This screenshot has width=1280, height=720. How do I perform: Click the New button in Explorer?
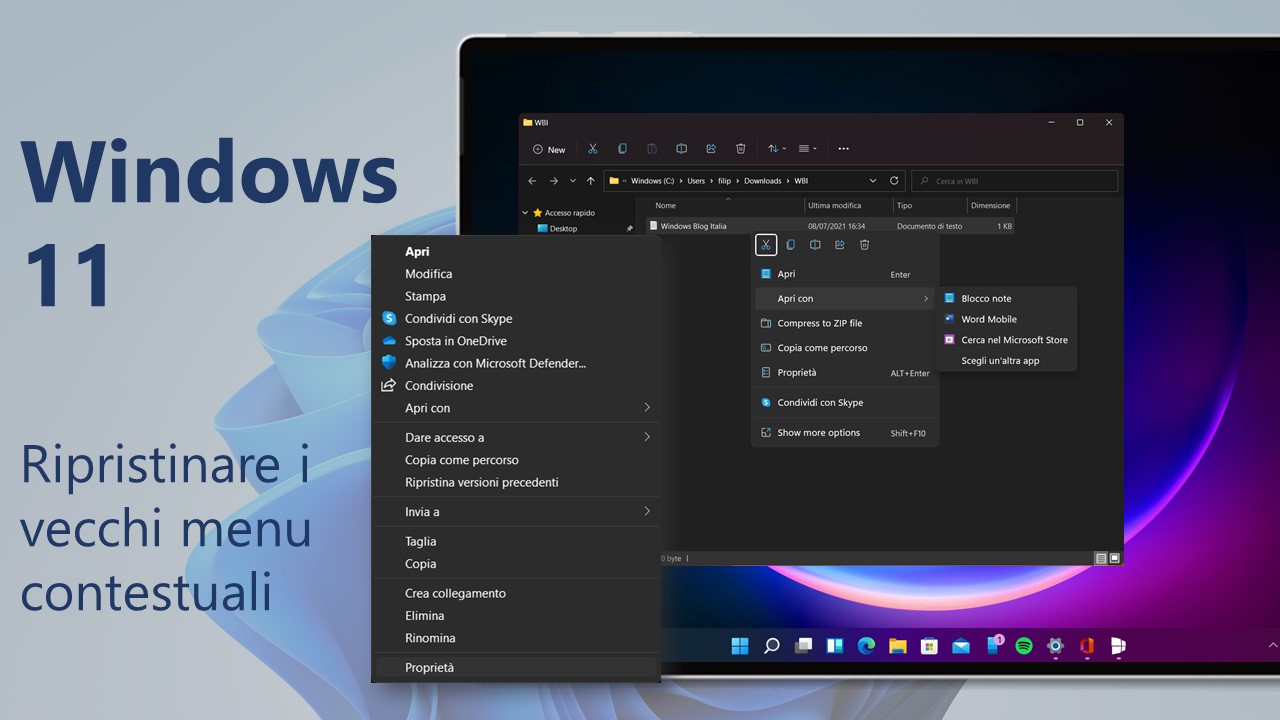[x=549, y=149]
